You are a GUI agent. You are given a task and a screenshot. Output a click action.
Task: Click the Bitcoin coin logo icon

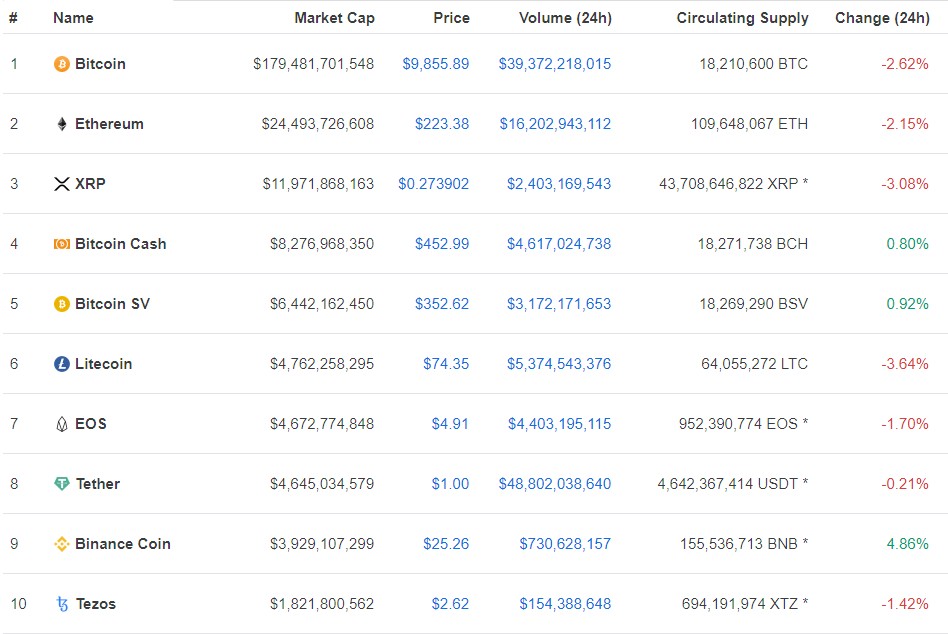tap(62, 63)
